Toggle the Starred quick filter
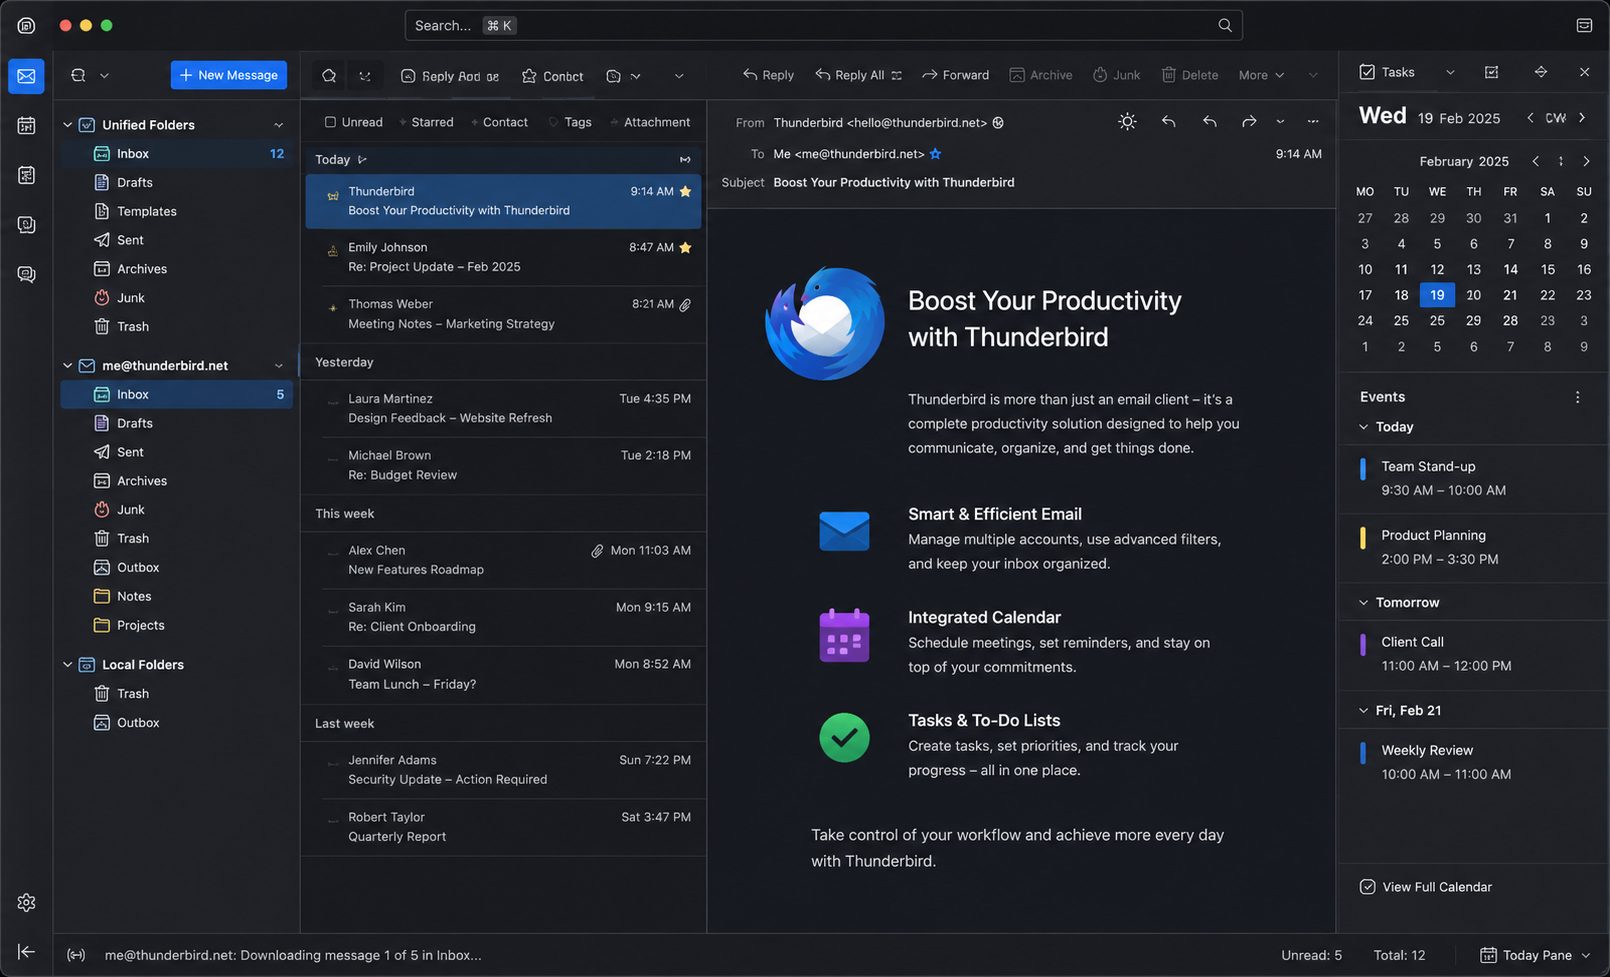This screenshot has width=1610, height=977. pyautogui.click(x=426, y=122)
